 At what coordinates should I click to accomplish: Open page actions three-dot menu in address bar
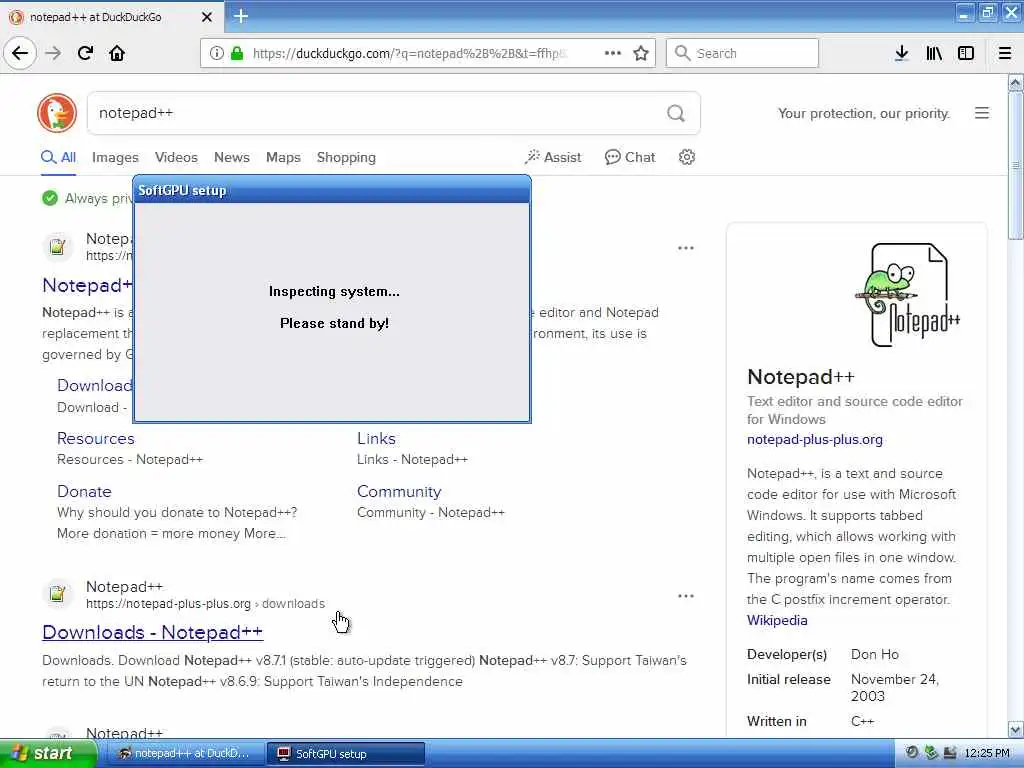(613, 53)
